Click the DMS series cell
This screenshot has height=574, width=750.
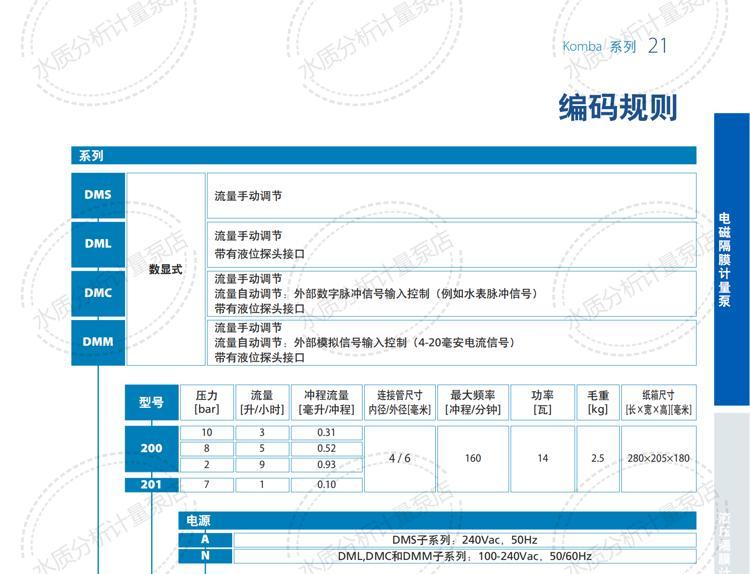click(x=98, y=195)
